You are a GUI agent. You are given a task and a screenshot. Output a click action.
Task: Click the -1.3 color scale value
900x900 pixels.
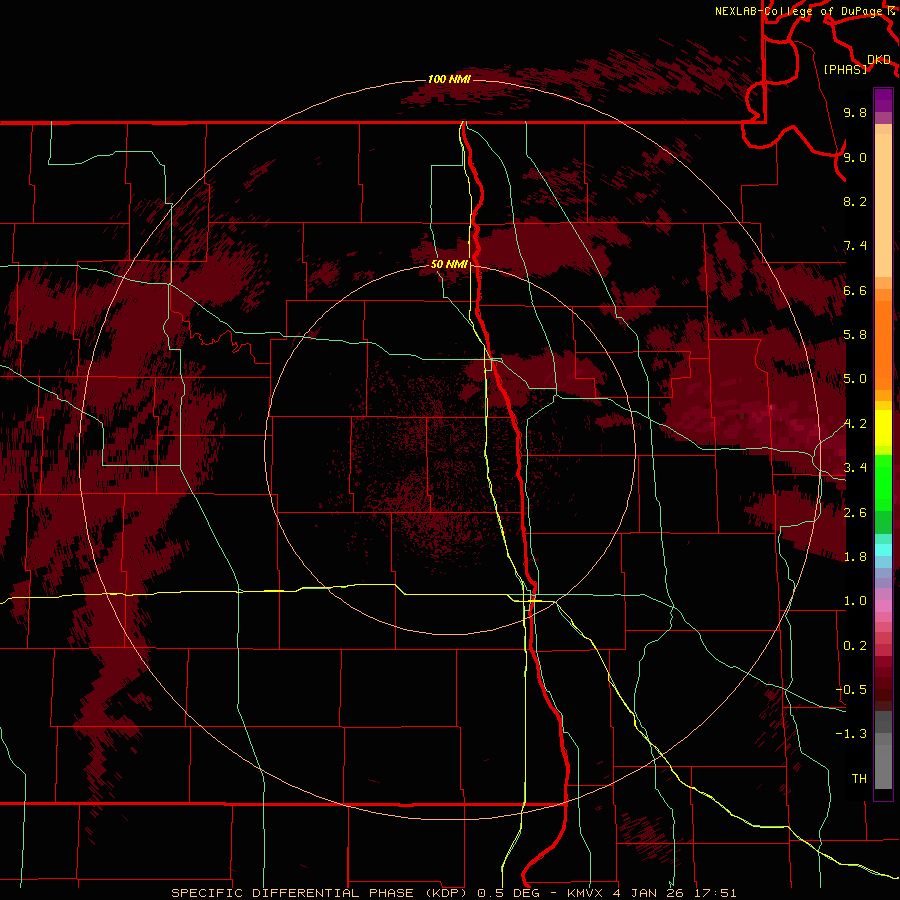(851, 734)
